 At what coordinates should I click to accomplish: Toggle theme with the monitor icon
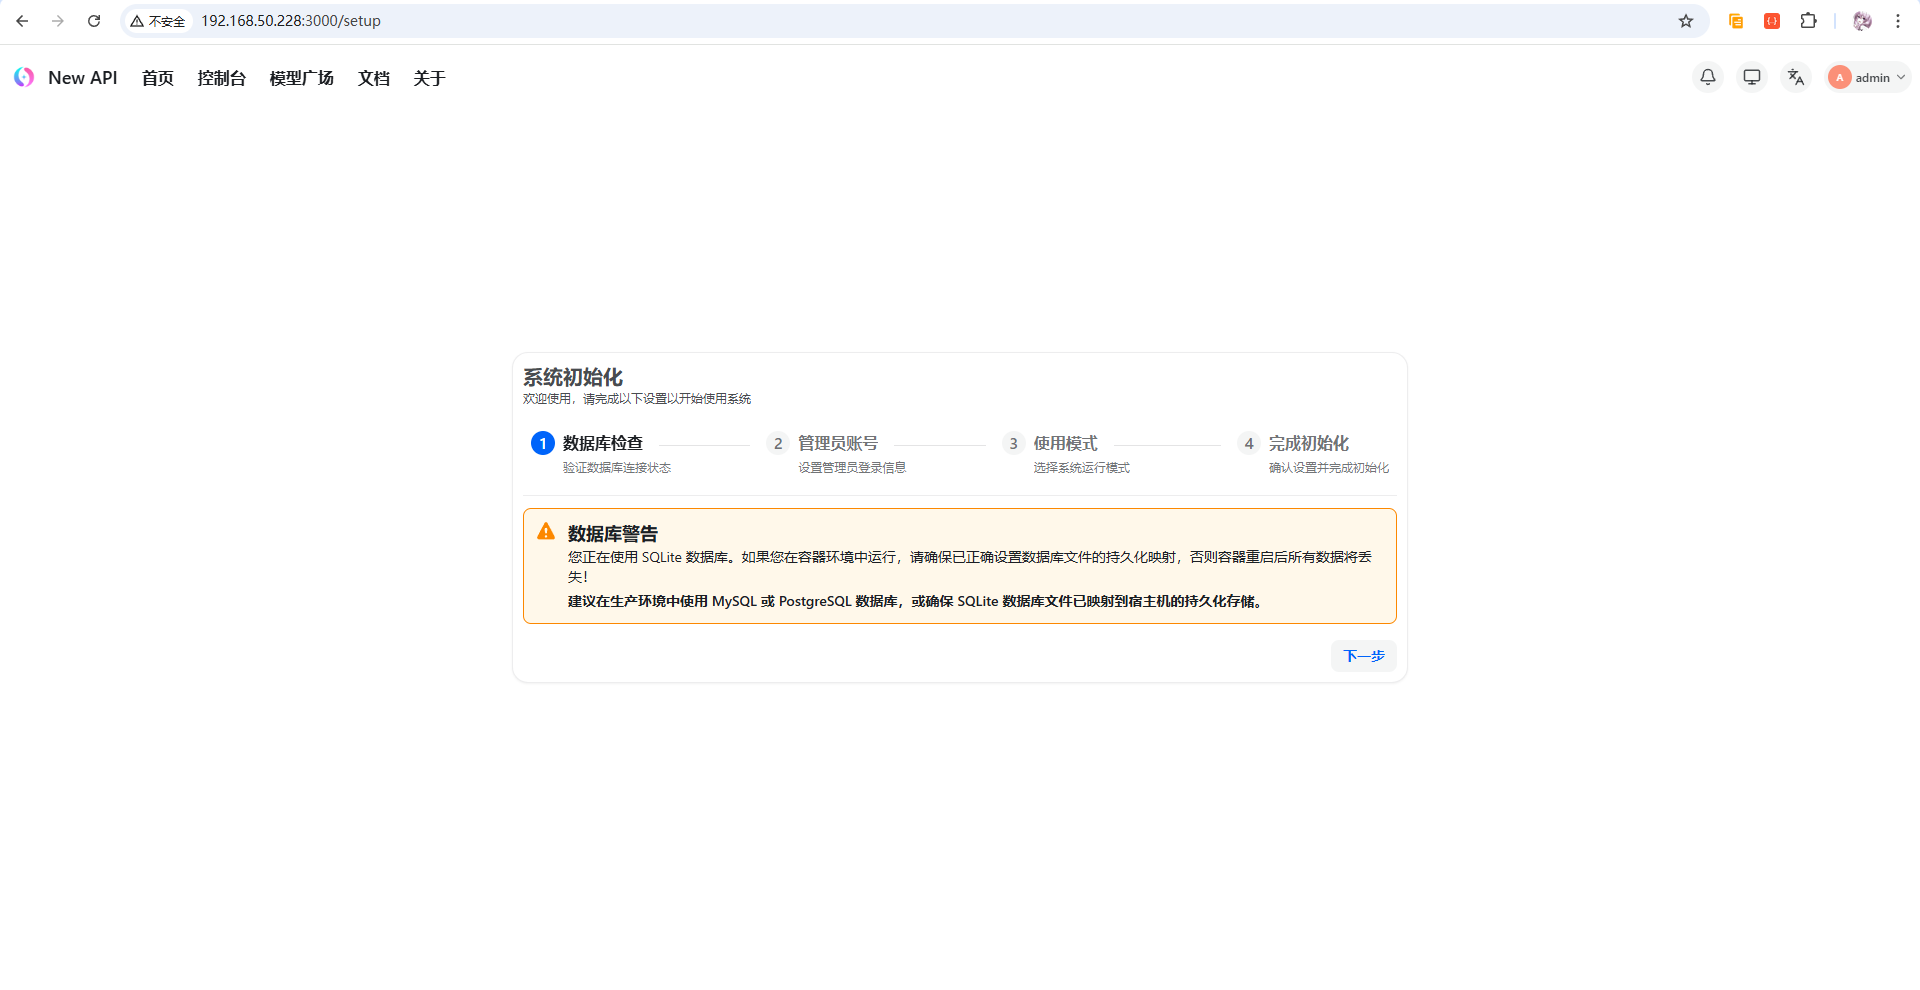(1752, 77)
